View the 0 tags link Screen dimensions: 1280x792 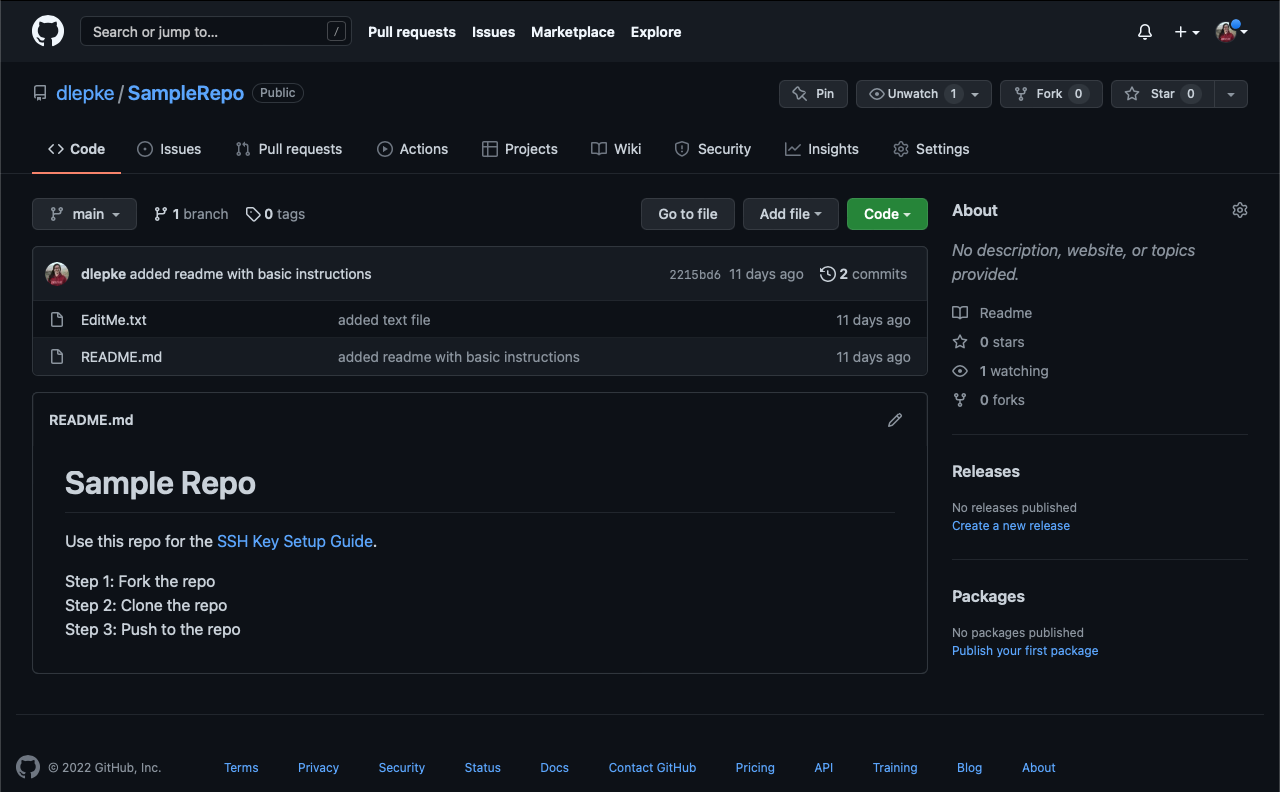tap(275, 214)
